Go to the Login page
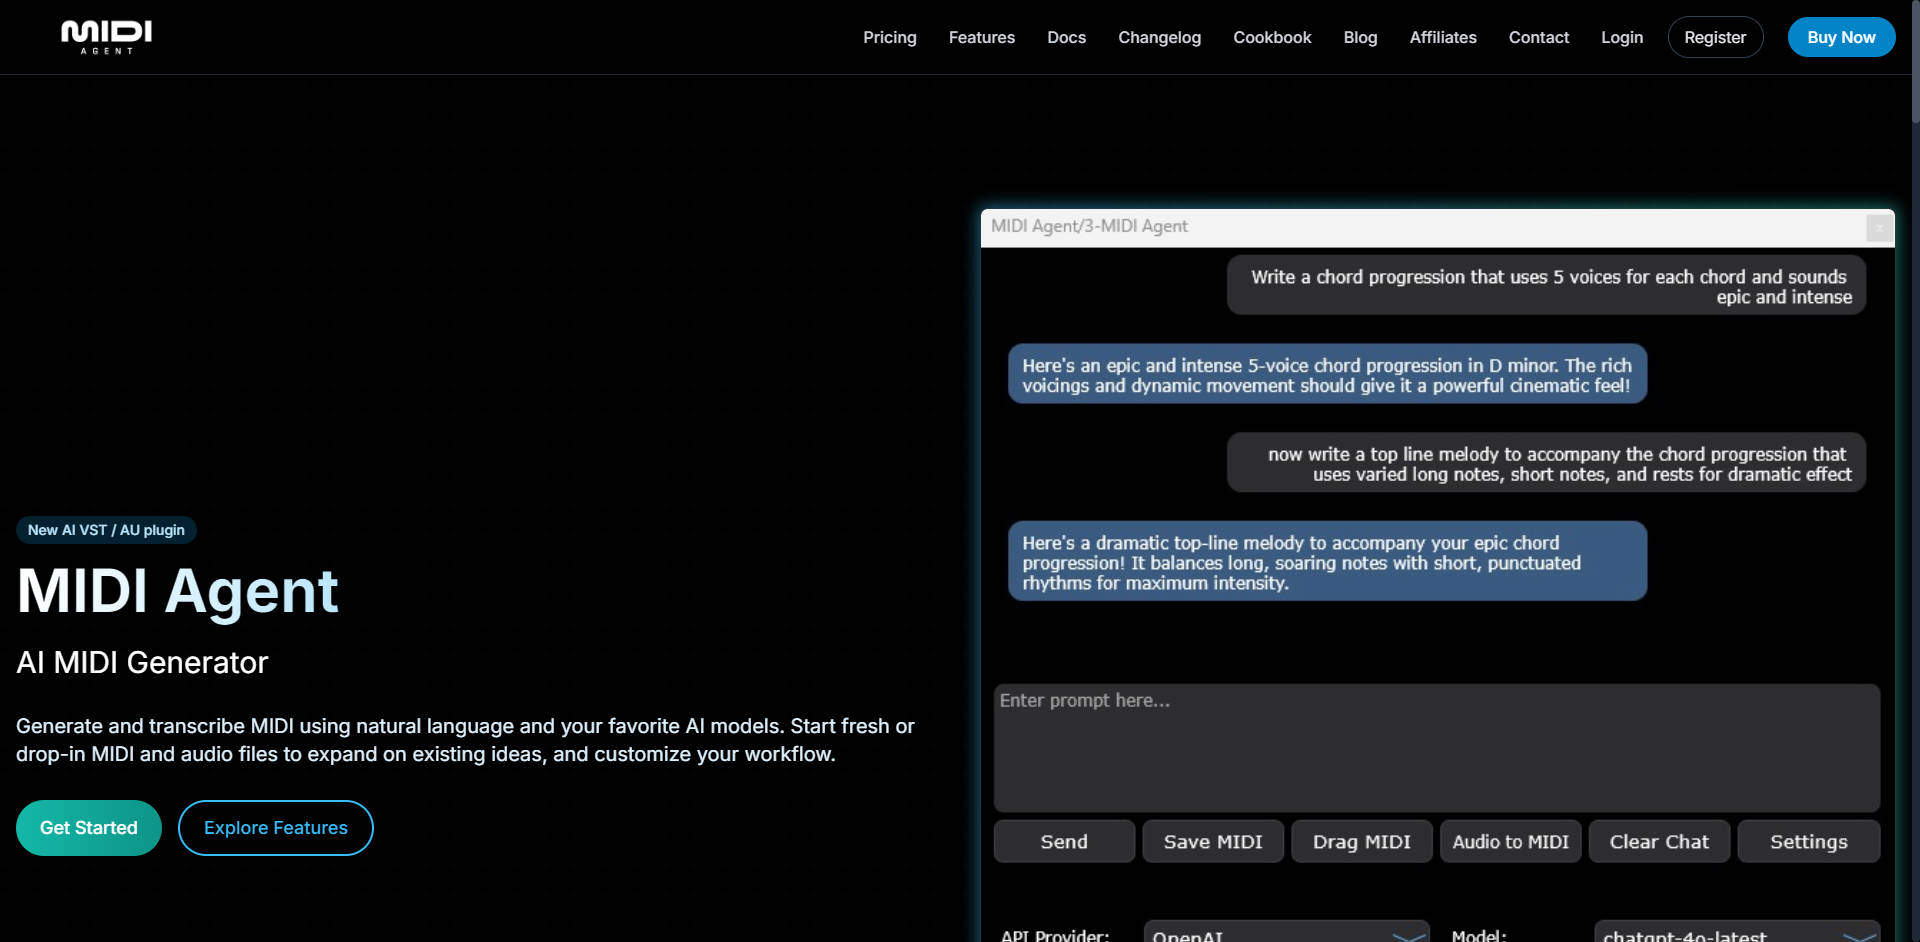 (x=1621, y=37)
